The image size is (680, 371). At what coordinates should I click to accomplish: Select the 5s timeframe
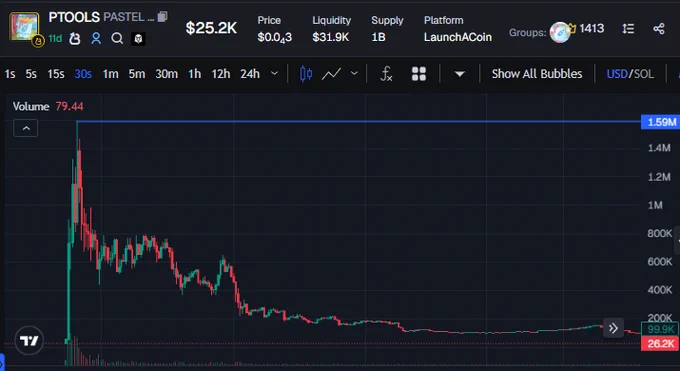[x=31, y=74]
